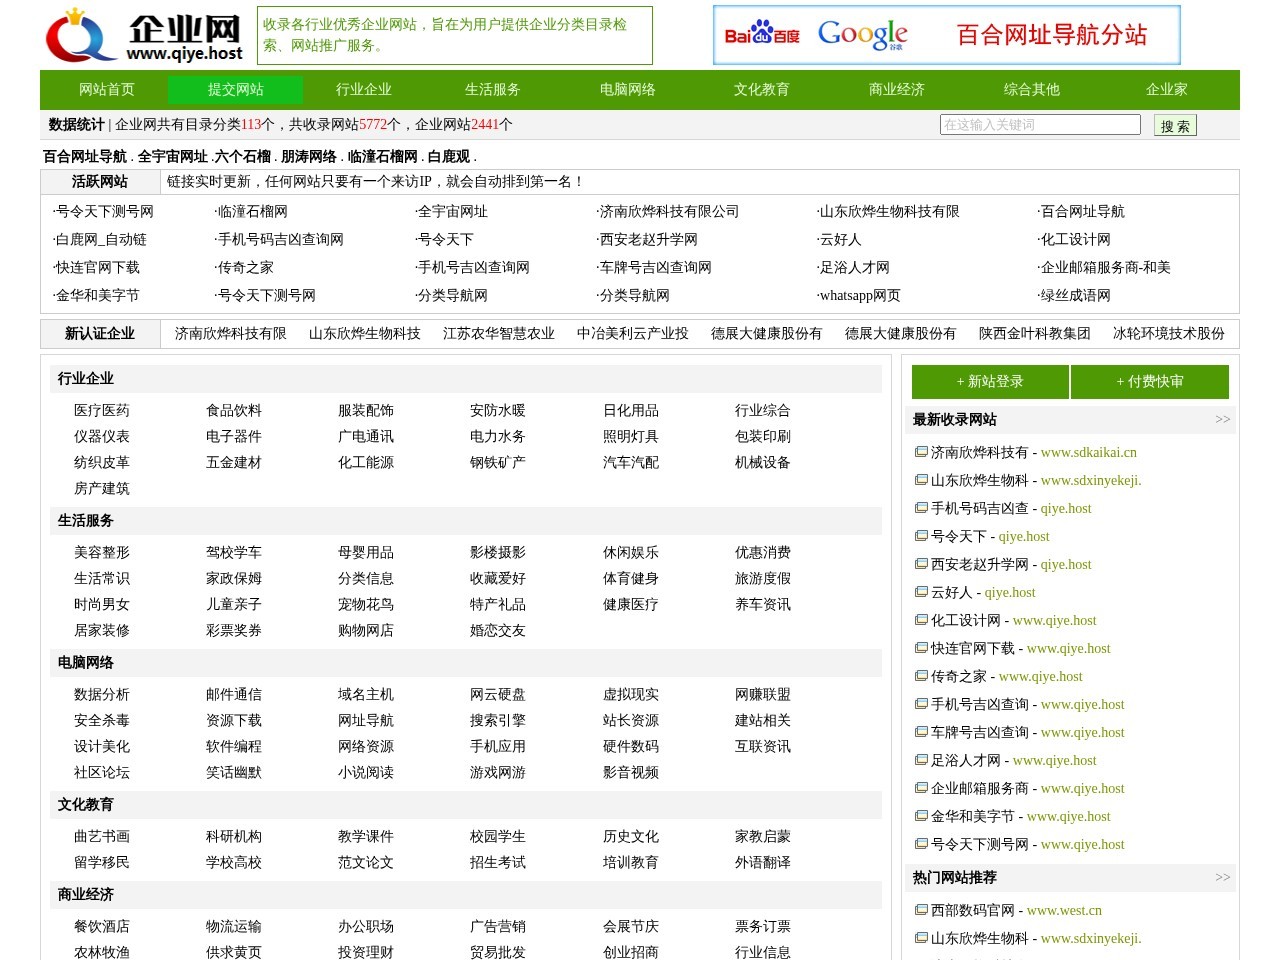This screenshot has width=1280, height=960.
Task: Open the 医疗医药 category link
Action: [101, 411]
